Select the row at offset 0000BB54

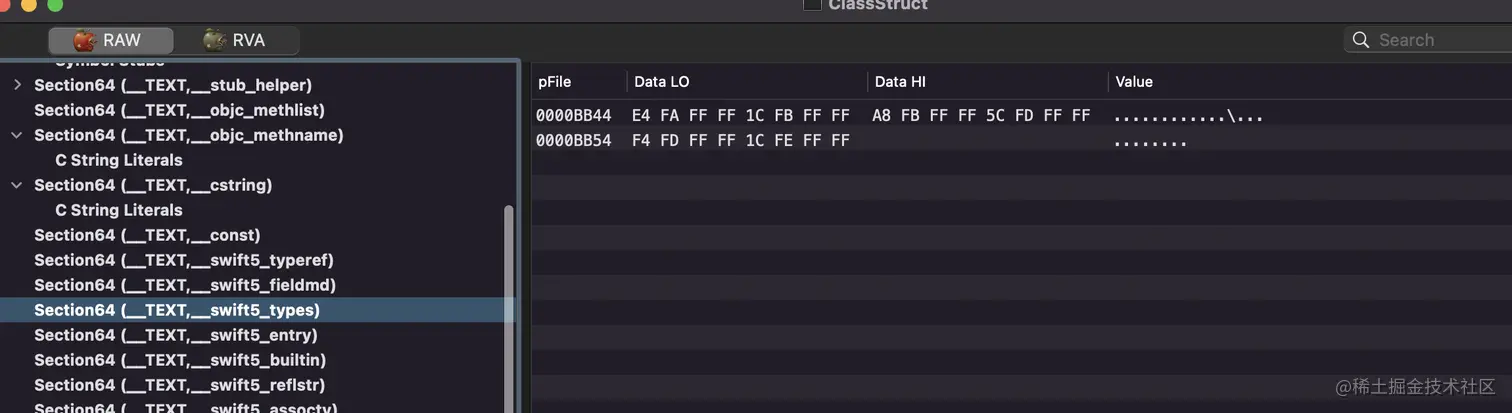click(573, 141)
